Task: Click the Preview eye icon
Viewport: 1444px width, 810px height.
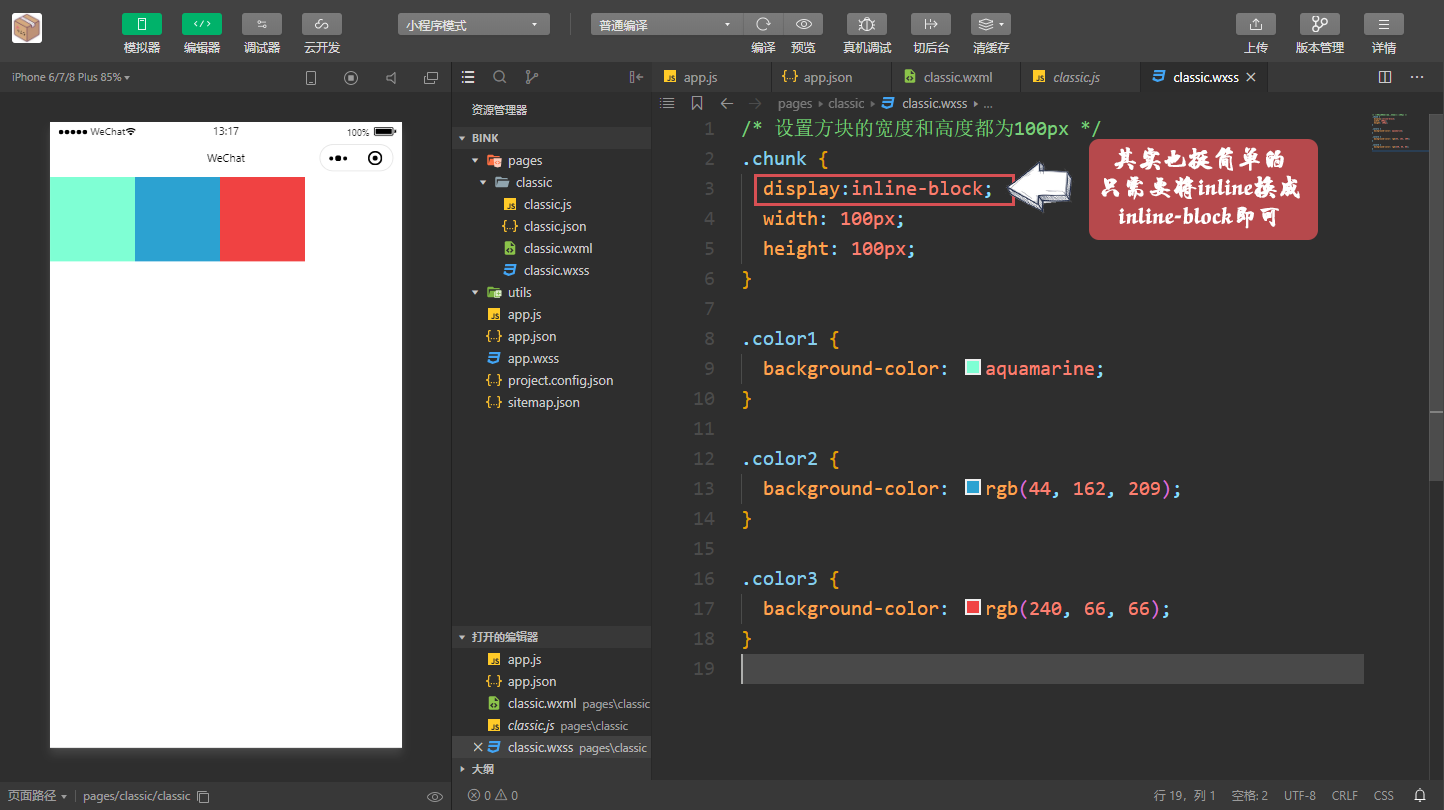Action: (x=803, y=24)
